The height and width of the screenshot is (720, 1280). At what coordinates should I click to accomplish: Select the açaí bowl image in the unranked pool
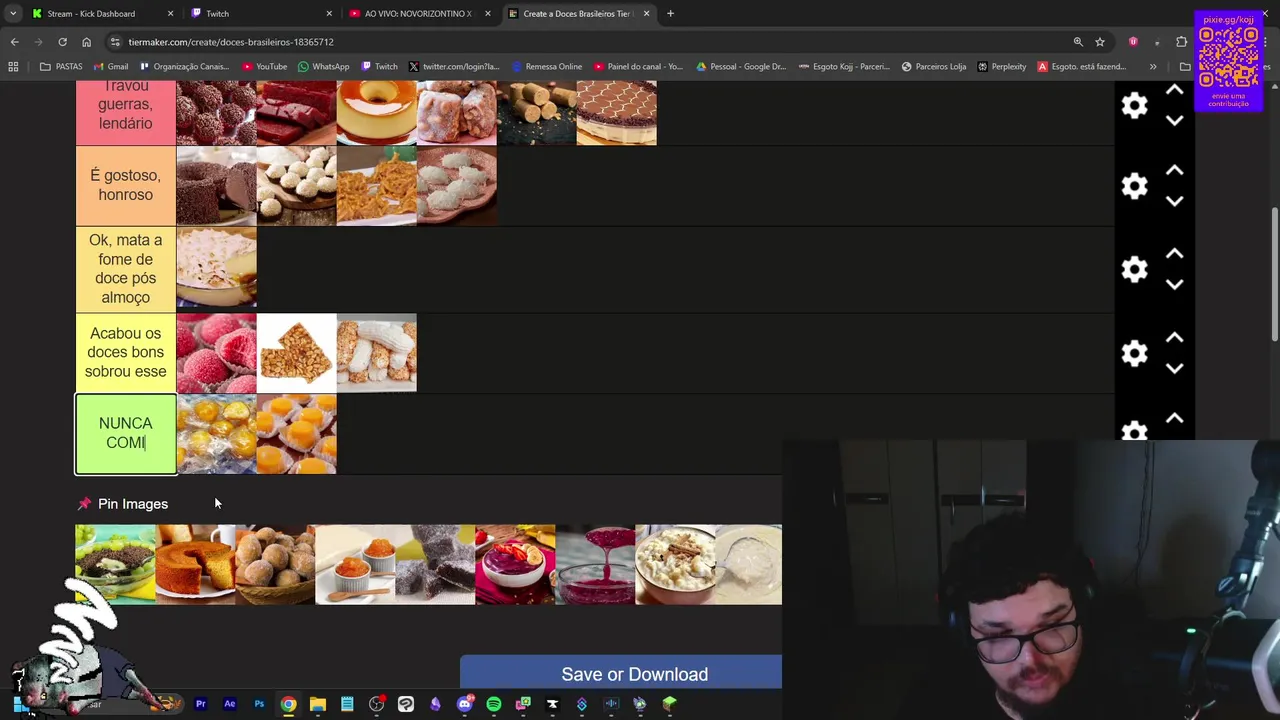(x=515, y=565)
